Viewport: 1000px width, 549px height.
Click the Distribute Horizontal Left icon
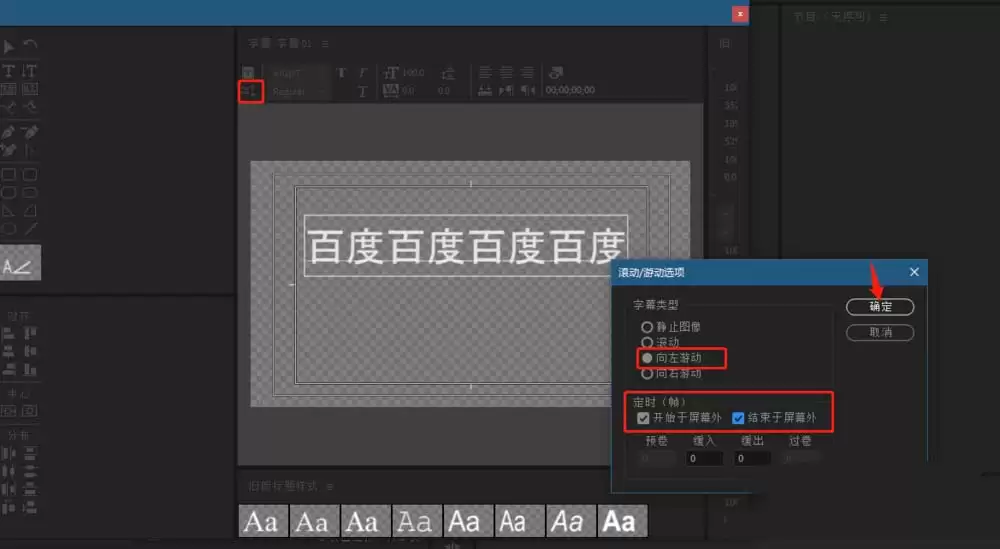click(9, 453)
